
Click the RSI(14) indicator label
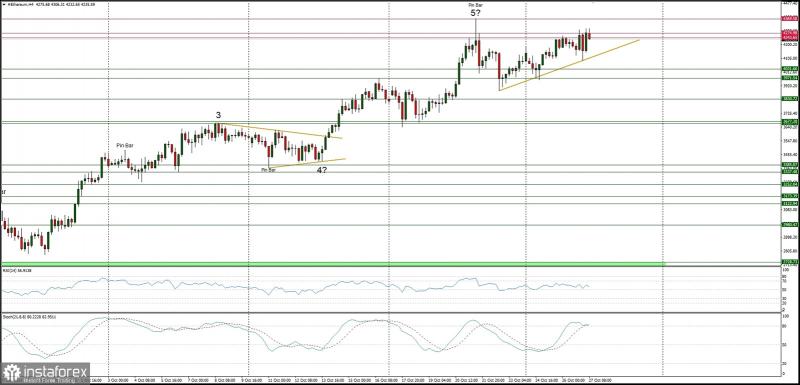tap(17, 270)
